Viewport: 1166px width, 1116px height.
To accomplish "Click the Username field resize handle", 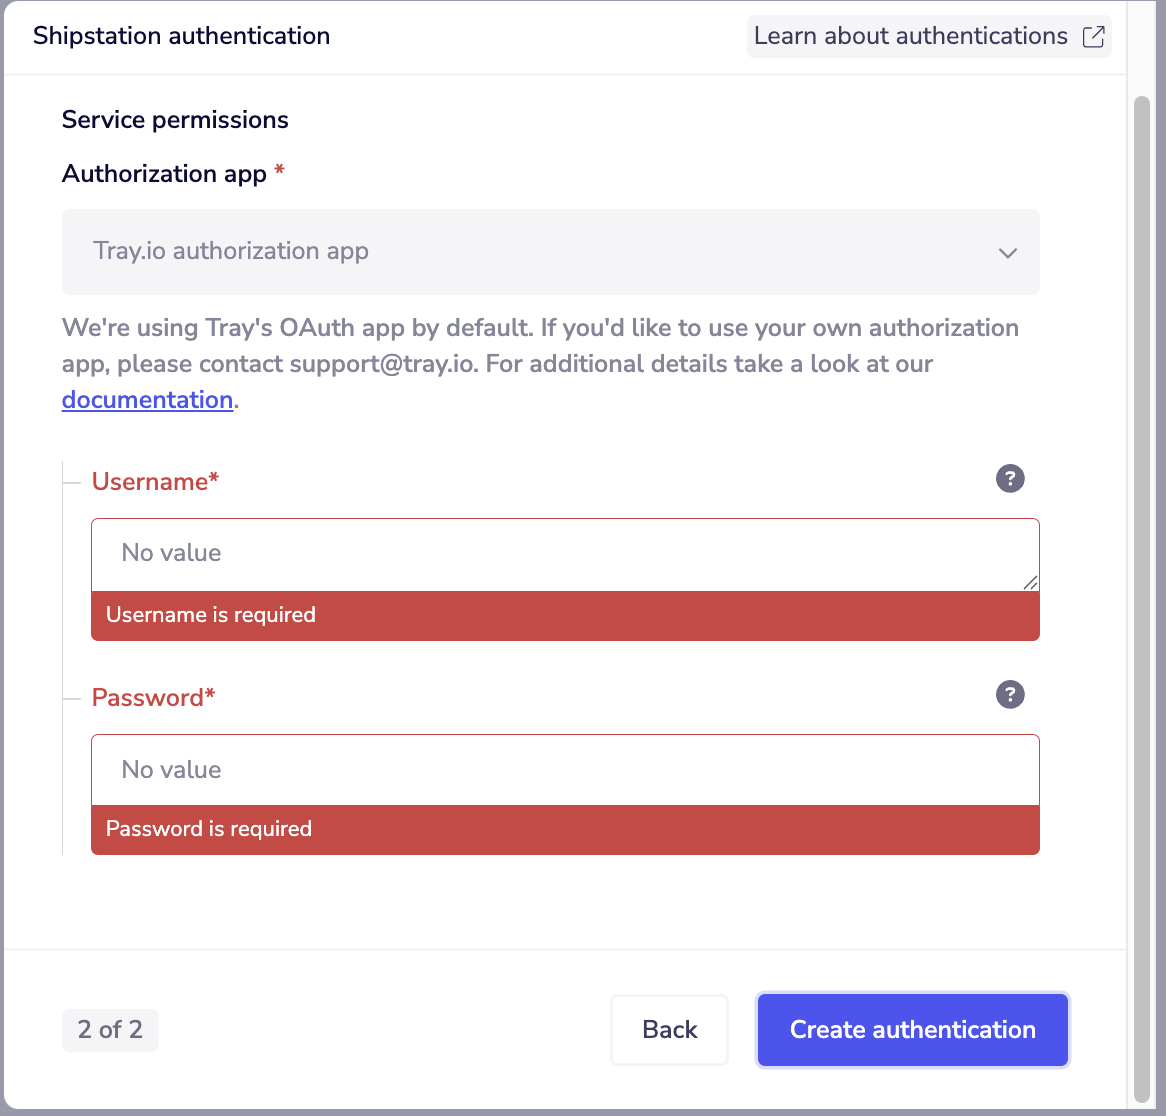I will (1031, 585).
